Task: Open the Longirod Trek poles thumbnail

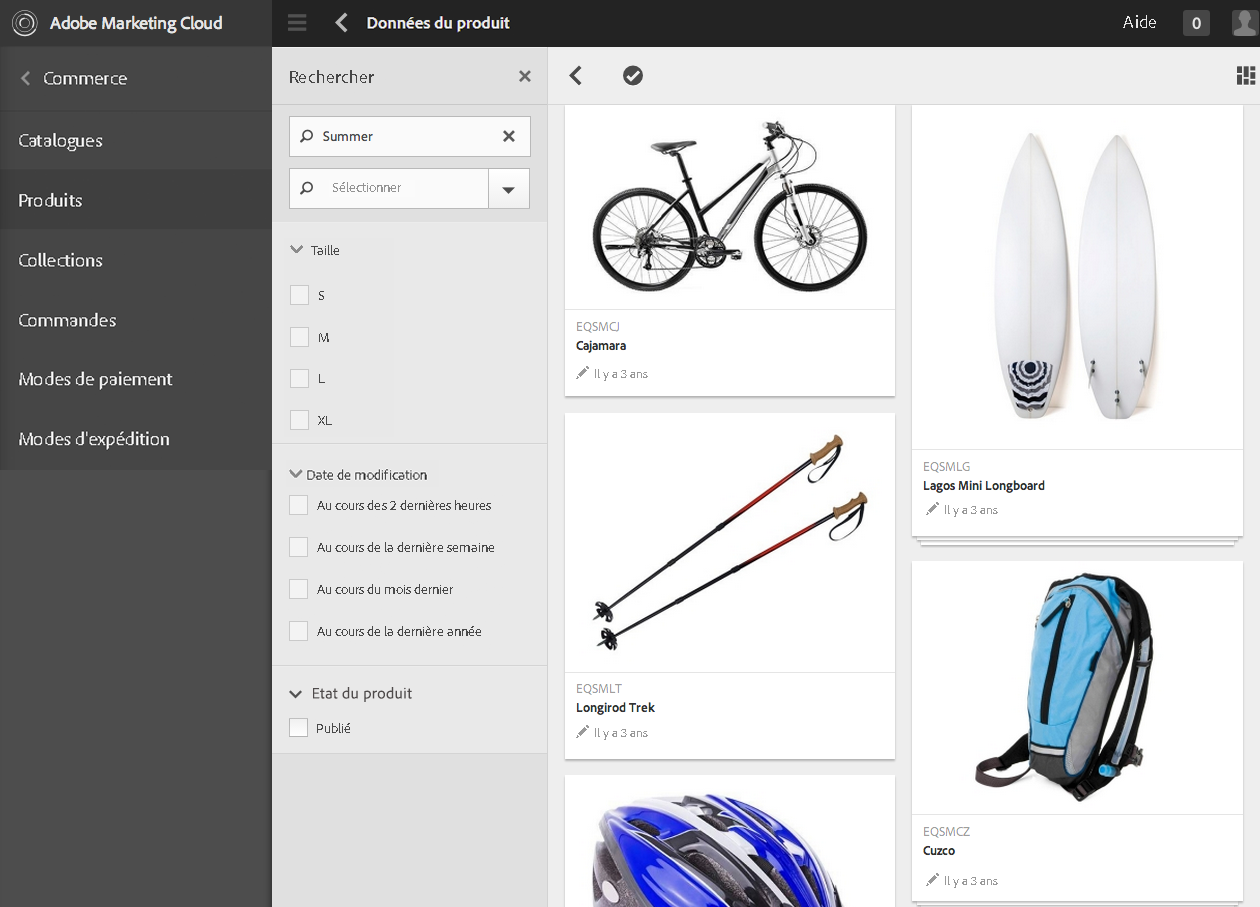Action: pos(730,542)
